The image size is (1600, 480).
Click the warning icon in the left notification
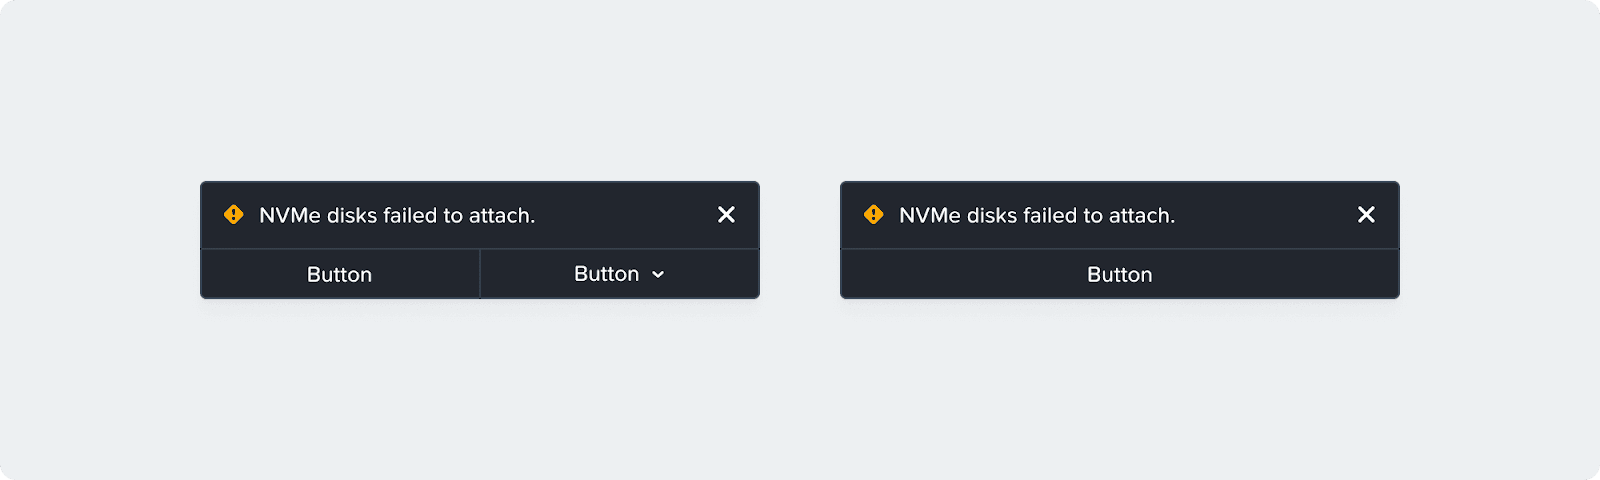(233, 215)
